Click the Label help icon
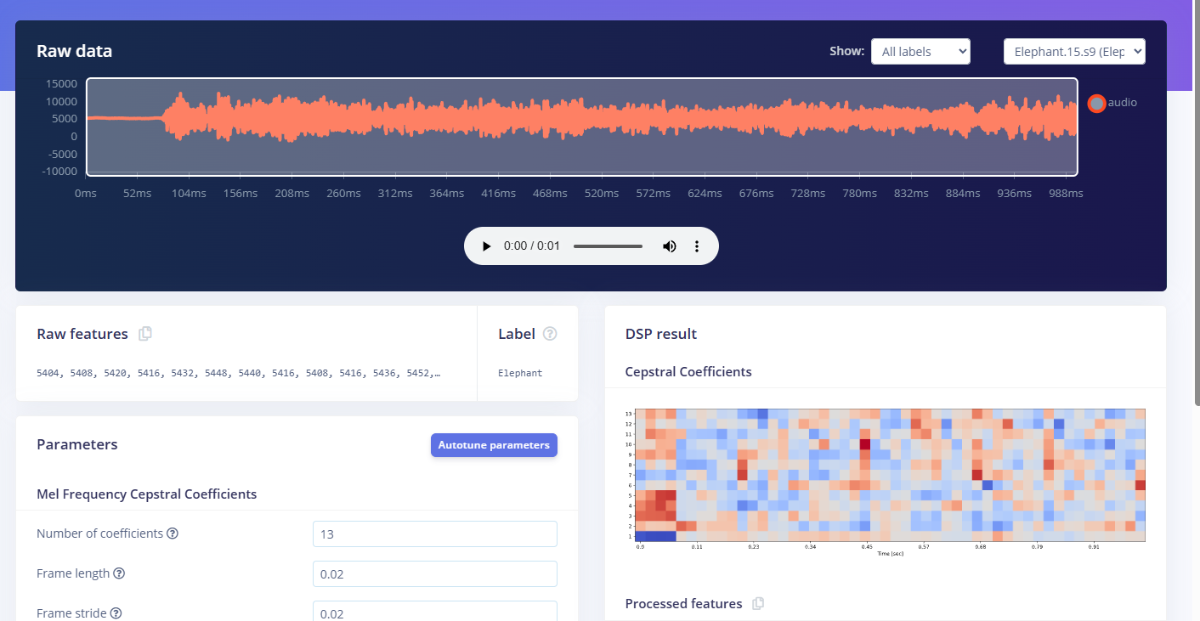The height and width of the screenshot is (621, 1200). pyautogui.click(x=550, y=334)
